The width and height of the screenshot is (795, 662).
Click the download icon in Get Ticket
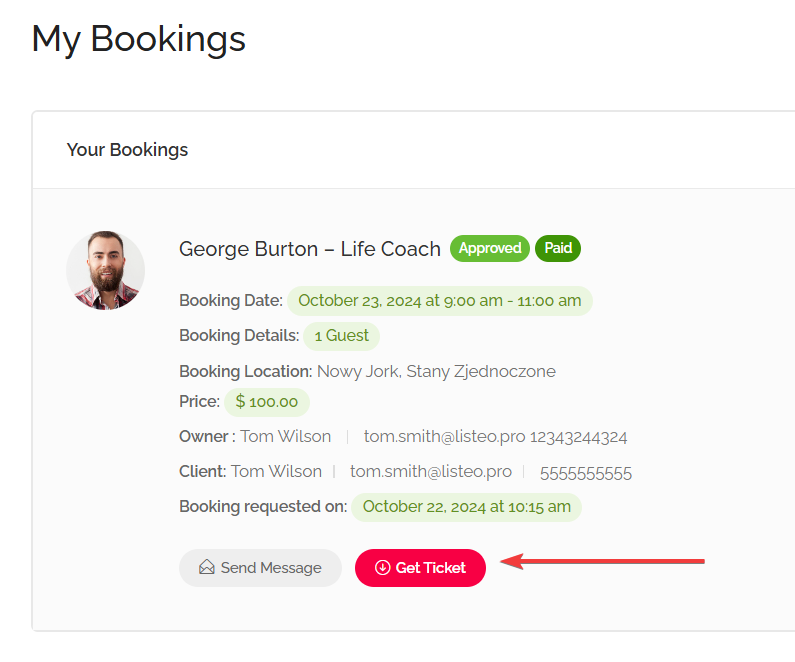coord(382,568)
